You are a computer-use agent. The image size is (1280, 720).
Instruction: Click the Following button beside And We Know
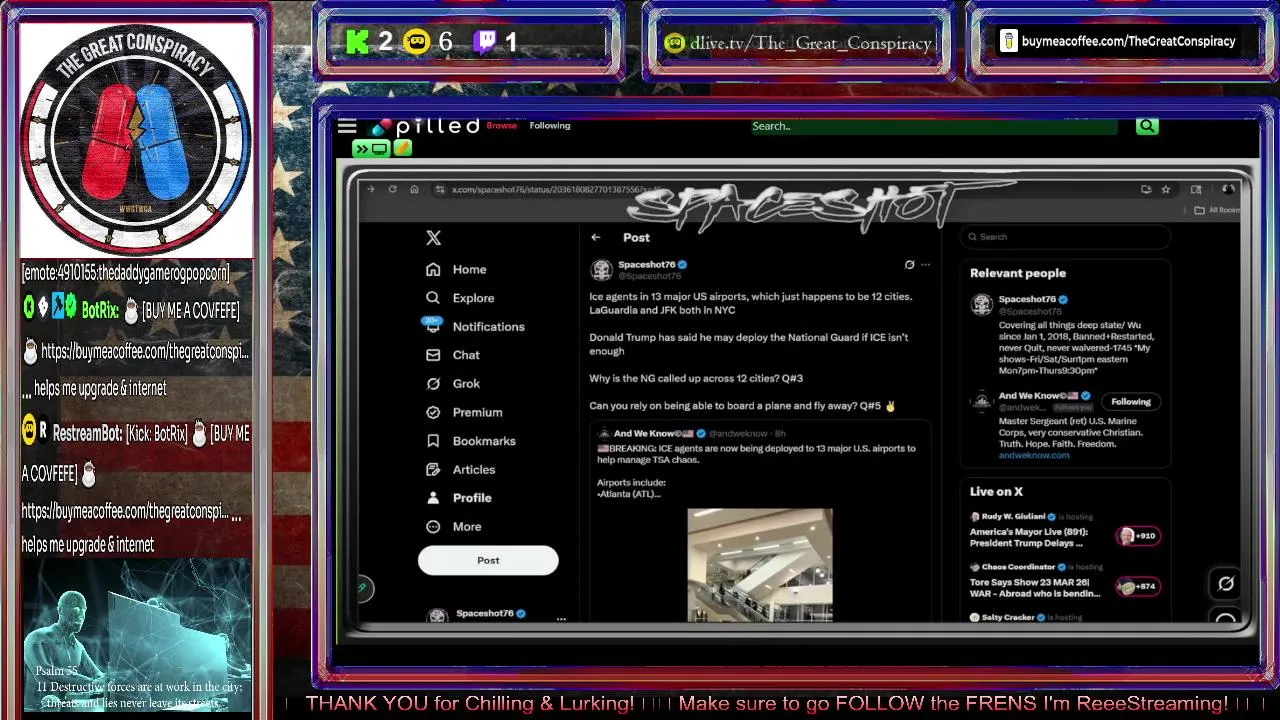1131,402
